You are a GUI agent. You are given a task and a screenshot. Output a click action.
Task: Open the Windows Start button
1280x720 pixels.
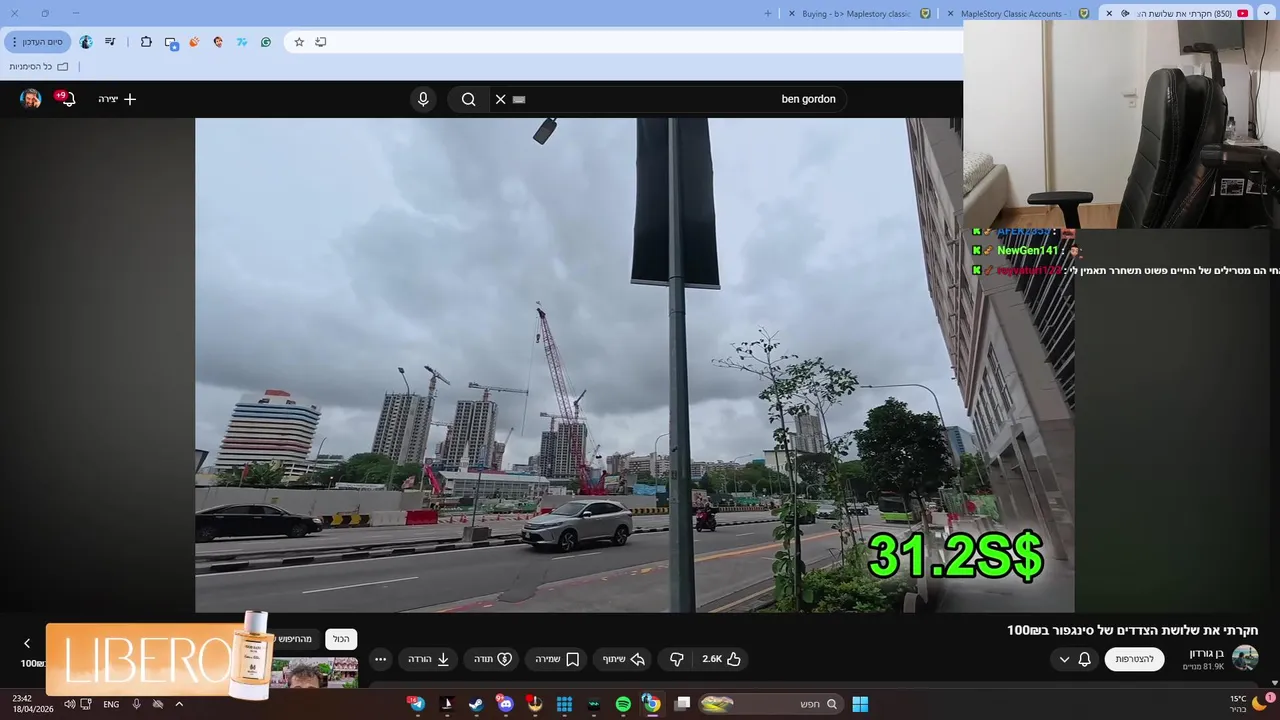(860, 704)
